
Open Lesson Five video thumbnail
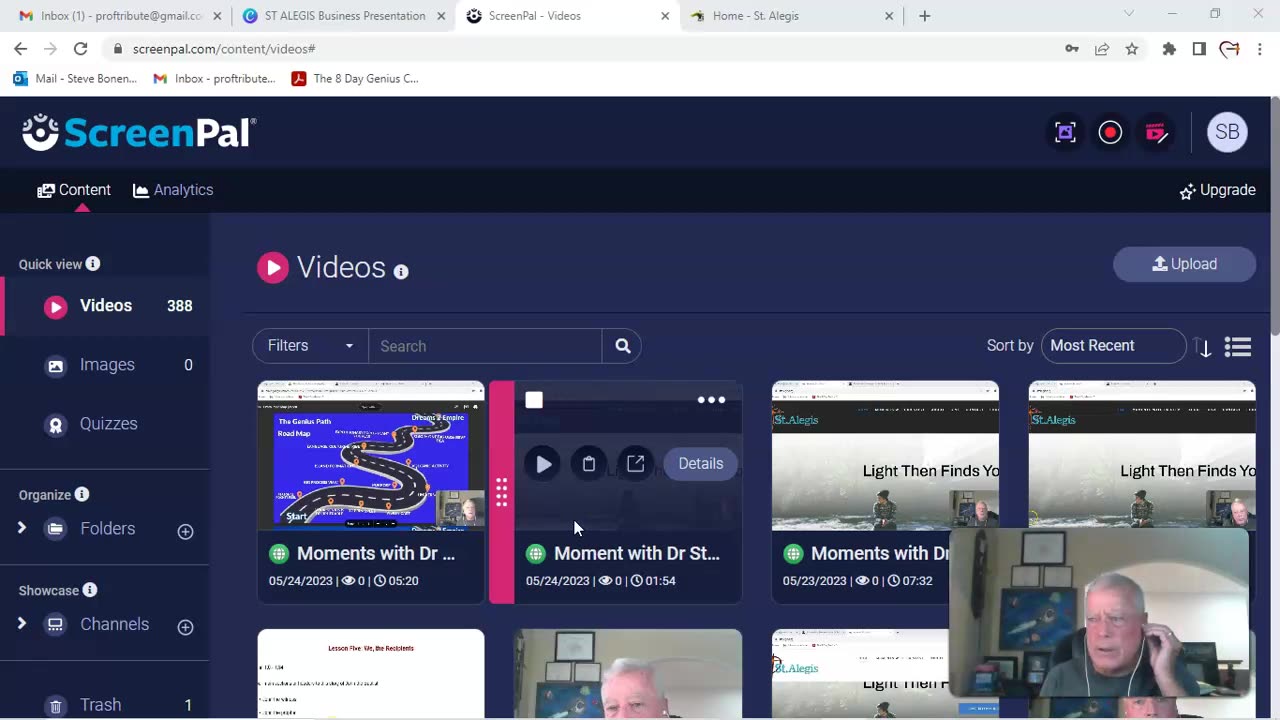coord(371,673)
